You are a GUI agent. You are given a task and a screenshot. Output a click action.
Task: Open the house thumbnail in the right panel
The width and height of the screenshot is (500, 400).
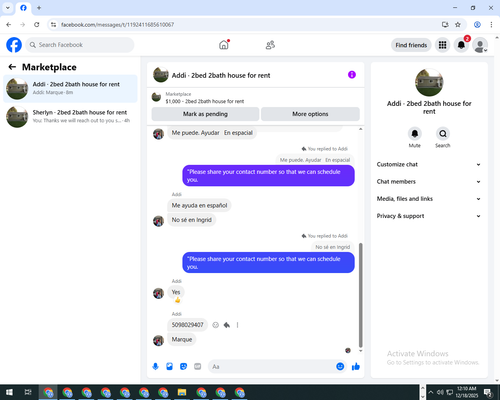429,82
